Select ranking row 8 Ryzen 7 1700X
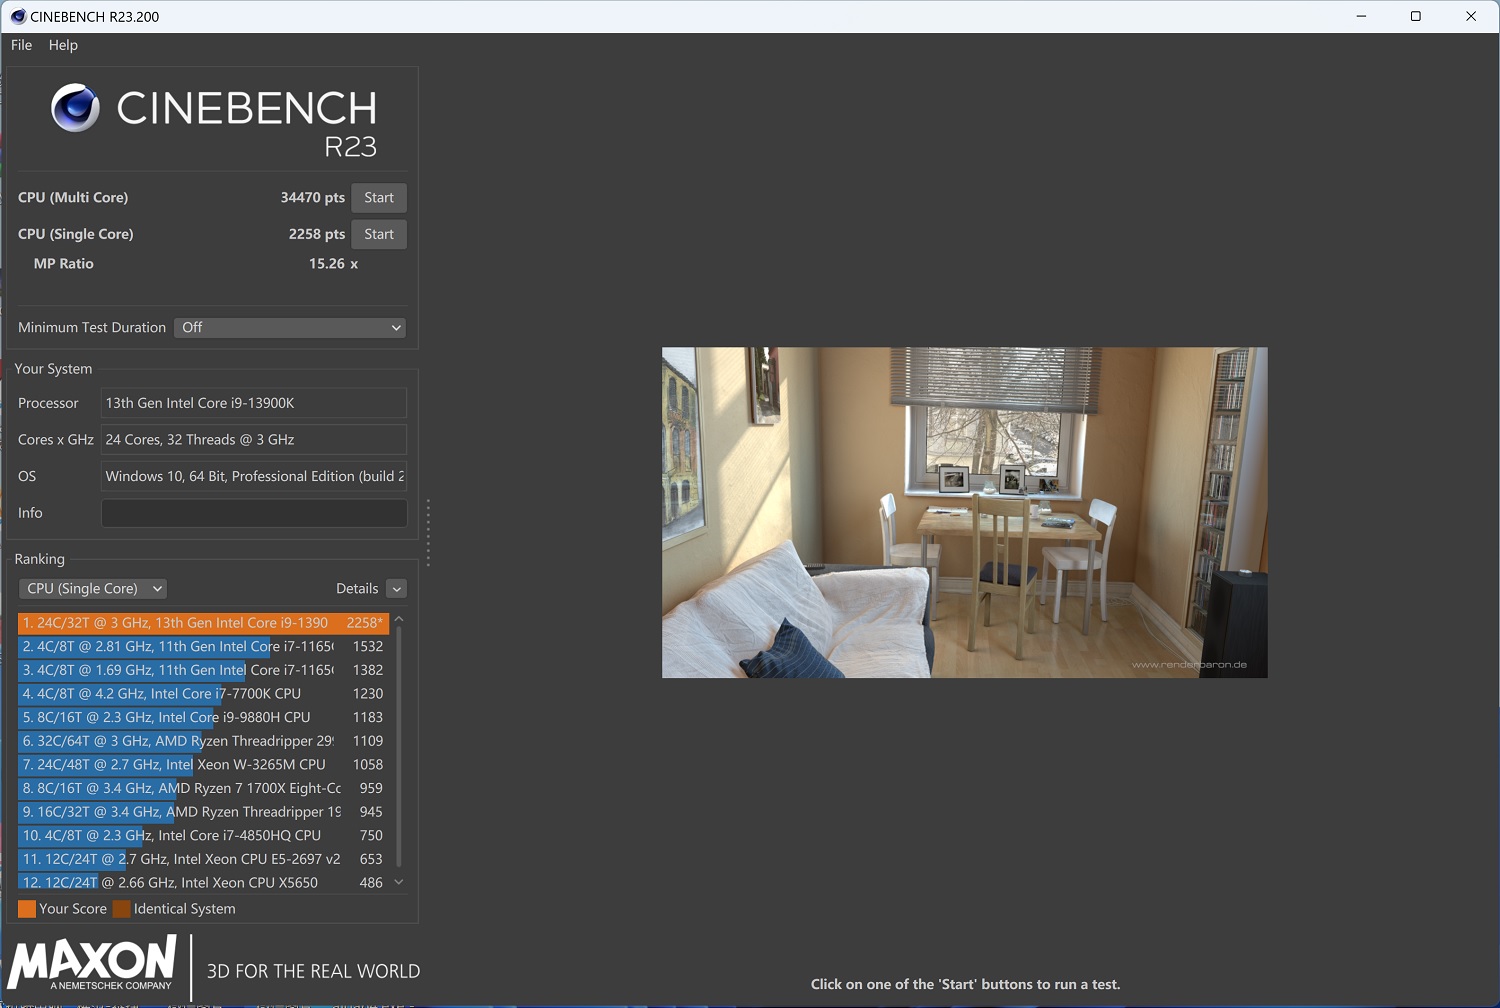The image size is (1500, 1008). click(203, 788)
